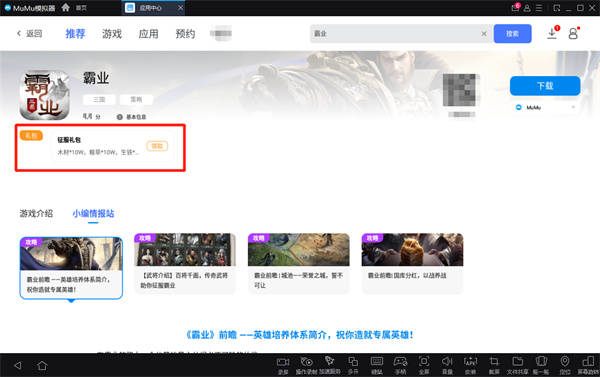Select the 游戏介绍 tab
This screenshot has height=377, width=600.
click(x=36, y=213)
